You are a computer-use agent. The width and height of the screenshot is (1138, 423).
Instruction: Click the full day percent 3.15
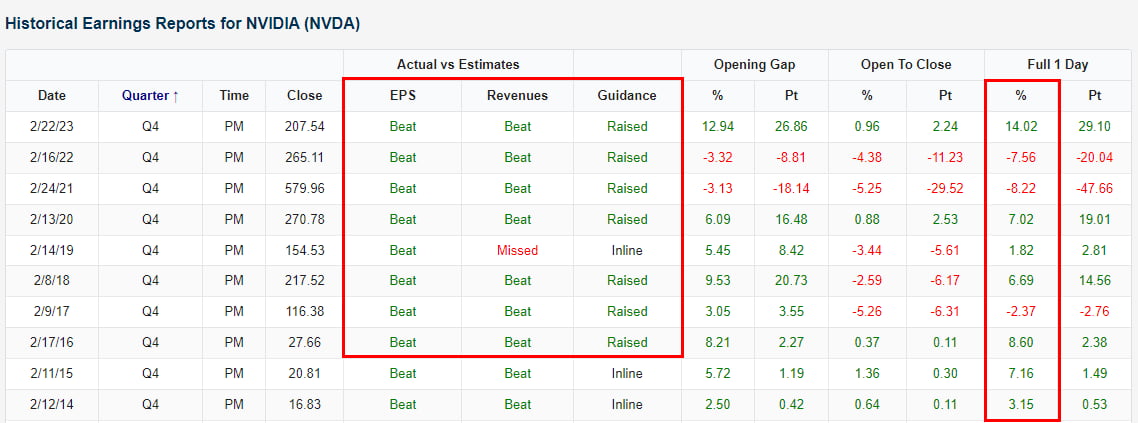(x=1021, y=404)
